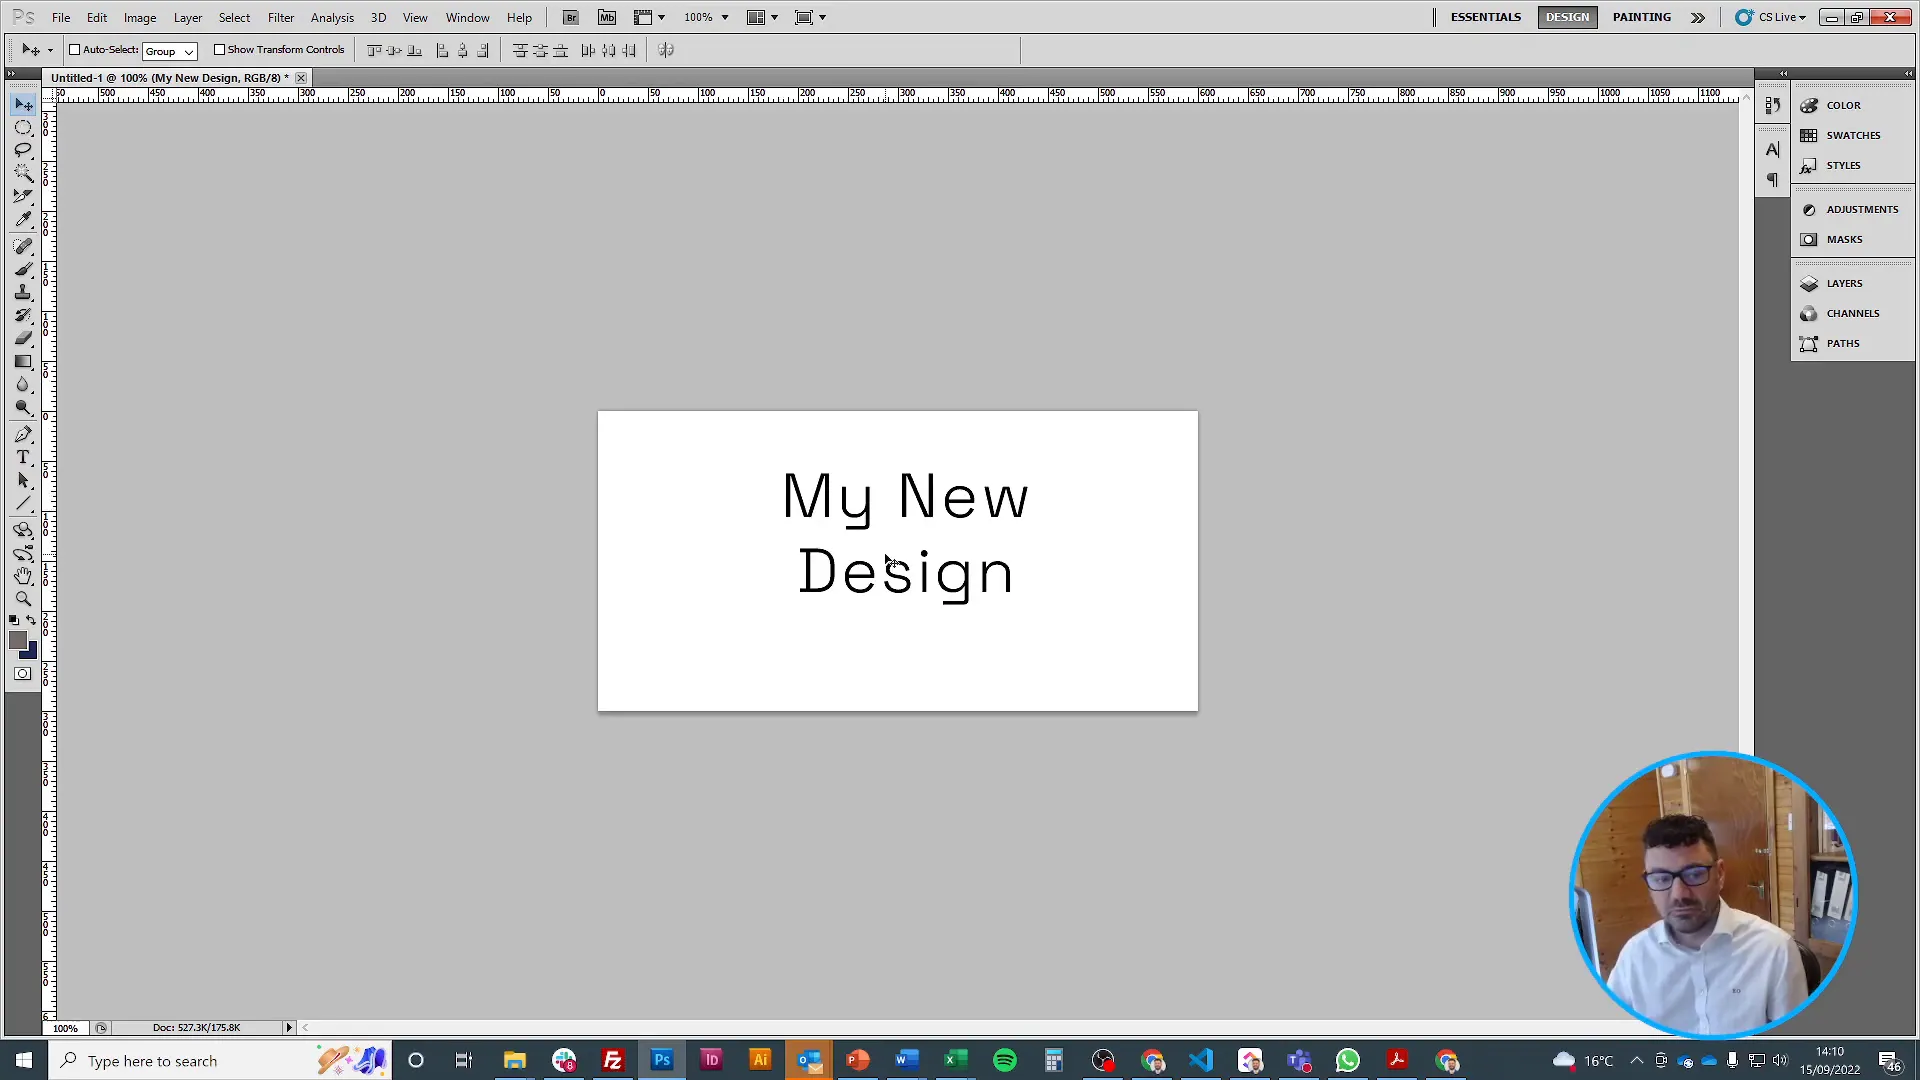The width and height of the screenshot is (1920, 1080).
Task: Select the Horizontal Type tool
Action: pos(23,457)
